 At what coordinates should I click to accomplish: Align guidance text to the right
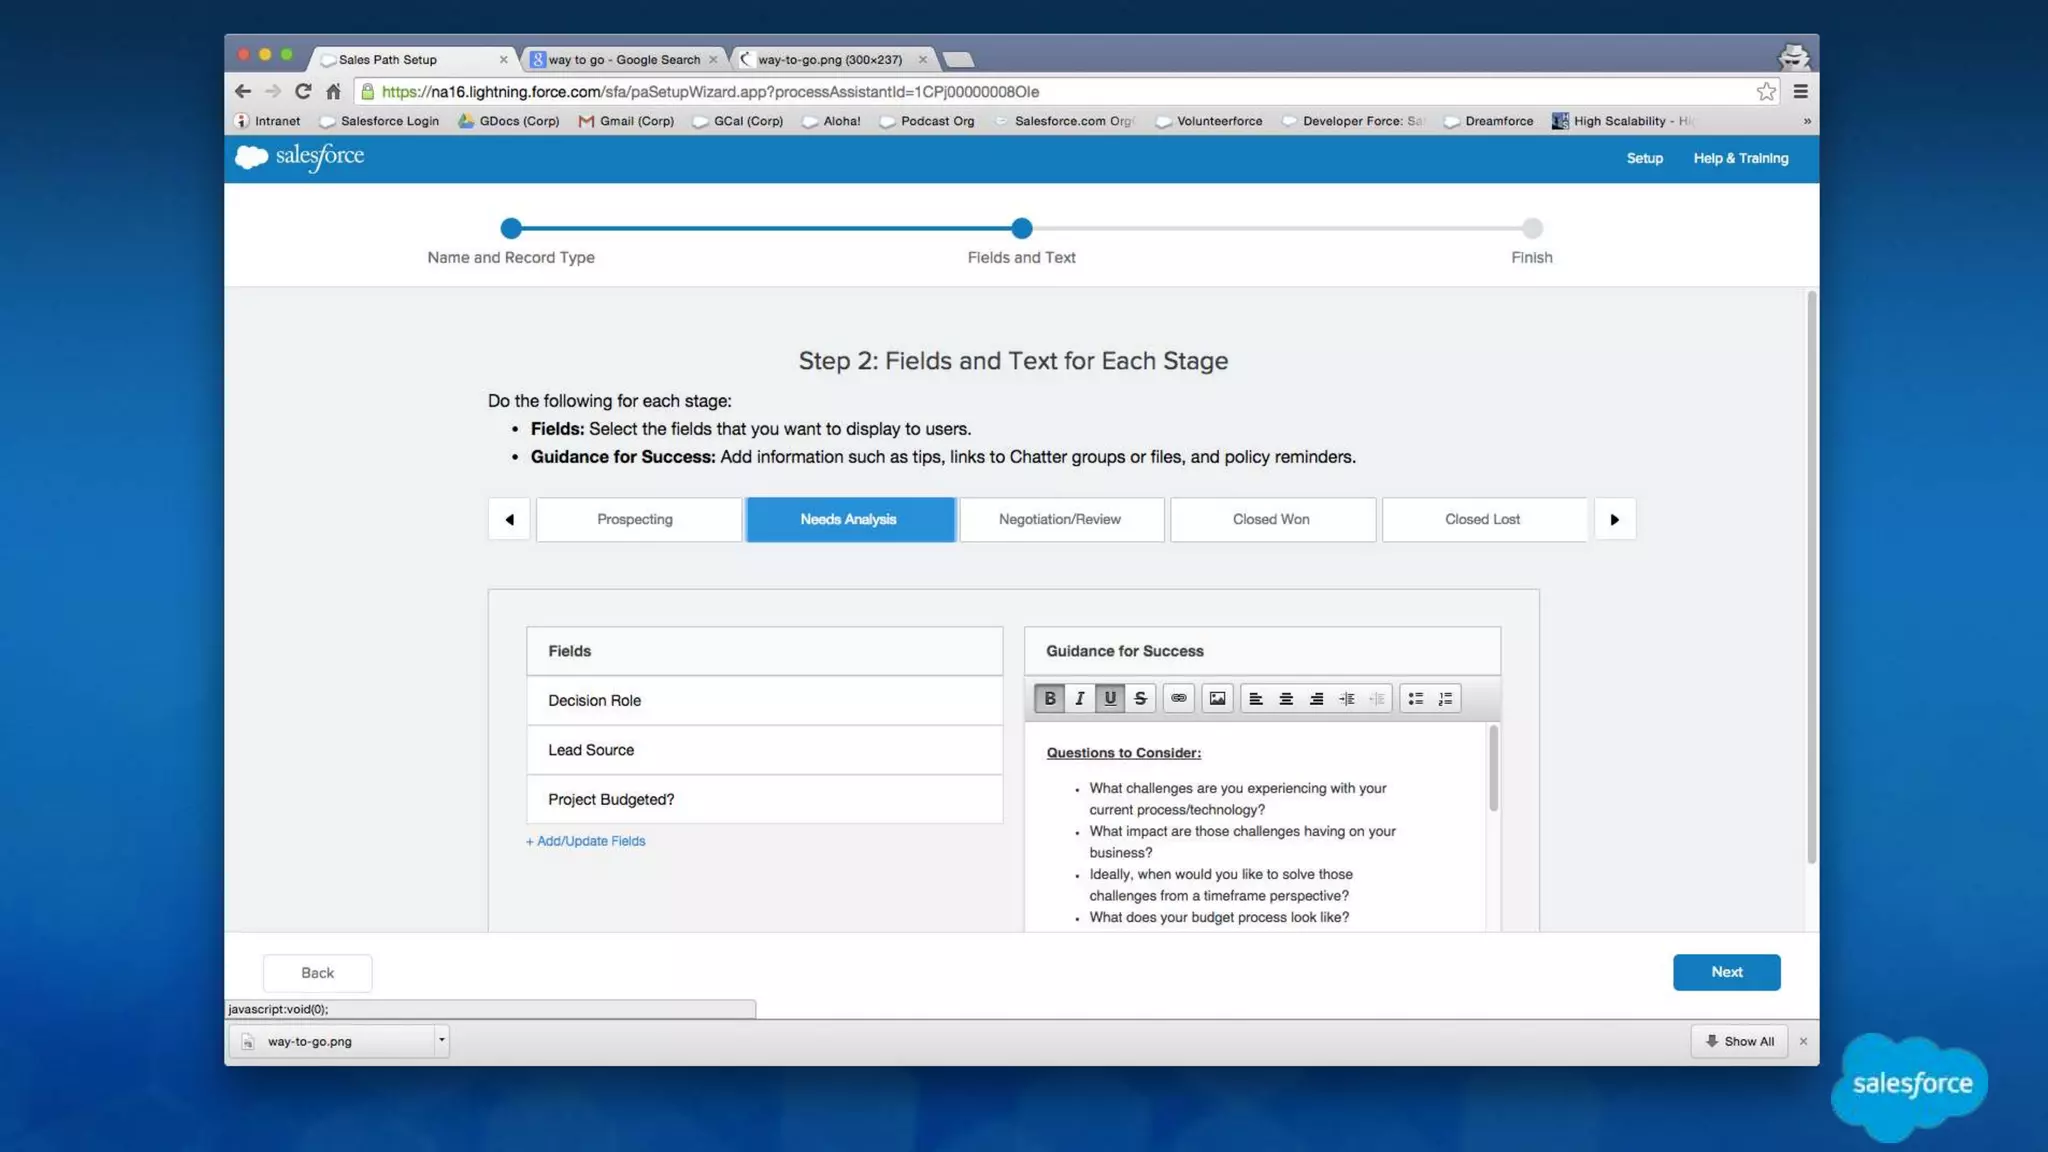click(x=1316, y=698)
